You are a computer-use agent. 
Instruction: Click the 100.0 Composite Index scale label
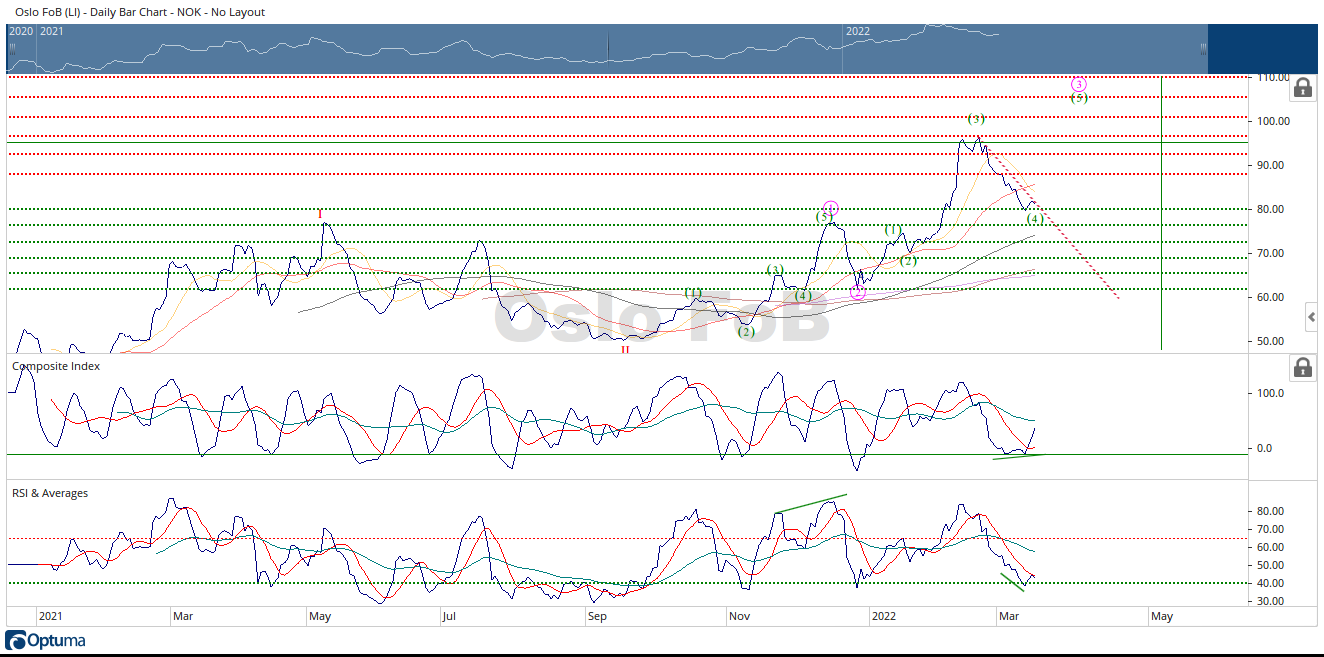click(1271, 393)
